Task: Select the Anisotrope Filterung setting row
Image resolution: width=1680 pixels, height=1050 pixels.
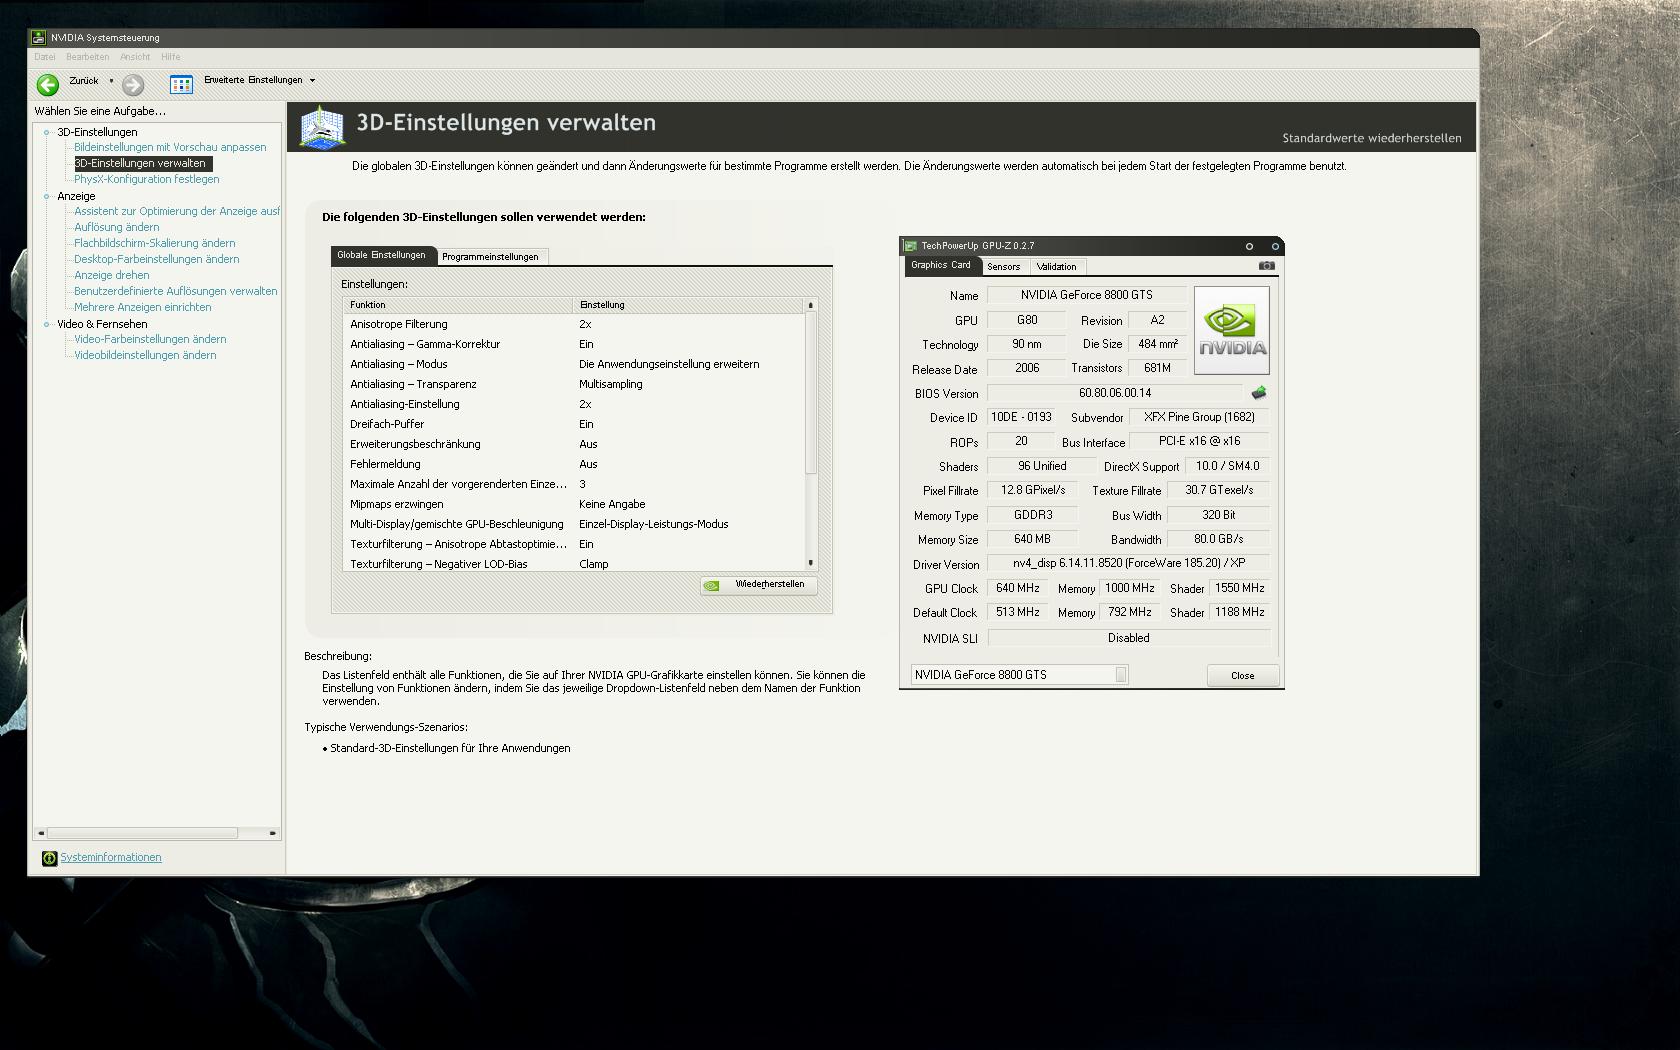Action: (574, 324)
